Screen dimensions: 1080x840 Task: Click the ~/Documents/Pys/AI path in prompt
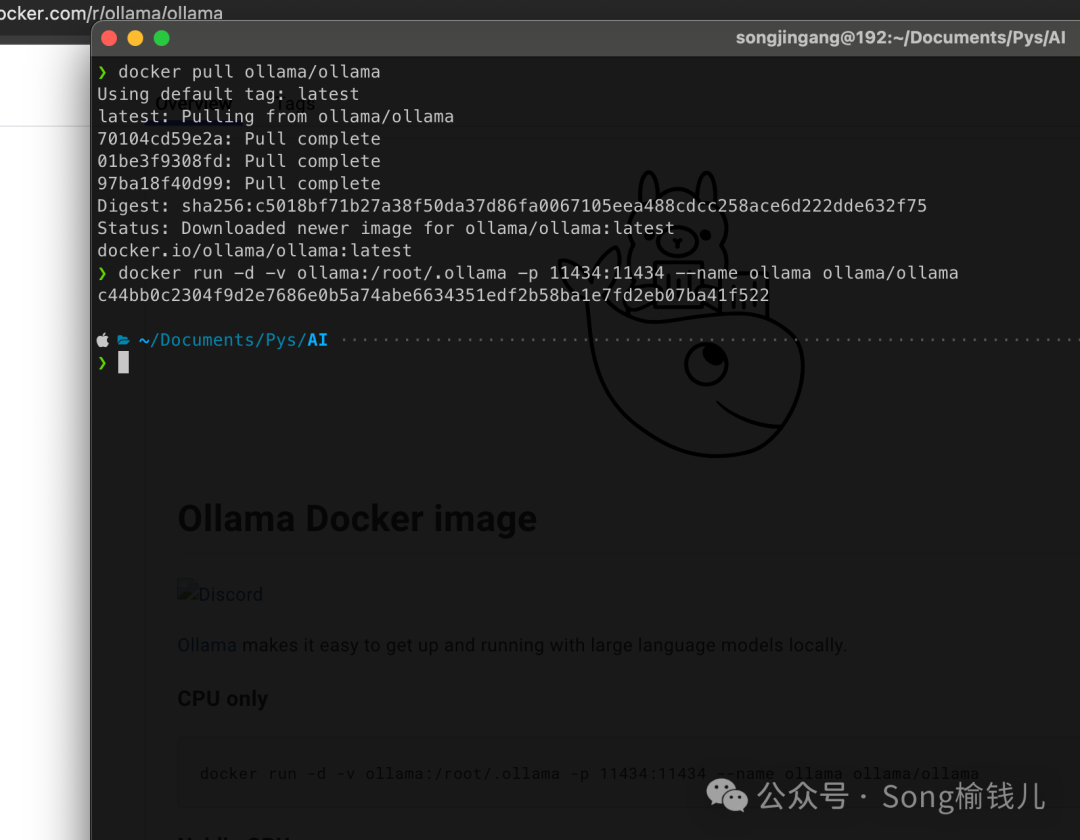[x=233, y=340]
